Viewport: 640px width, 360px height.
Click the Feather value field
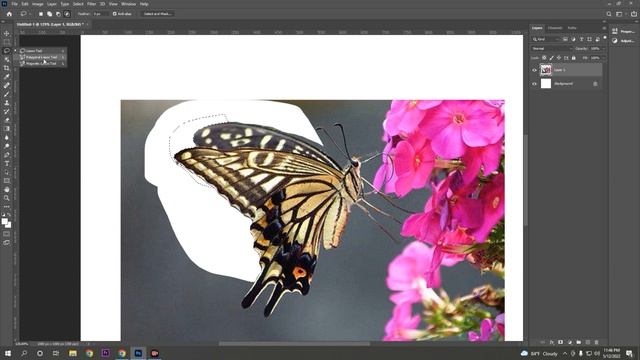tap(100, 14)
